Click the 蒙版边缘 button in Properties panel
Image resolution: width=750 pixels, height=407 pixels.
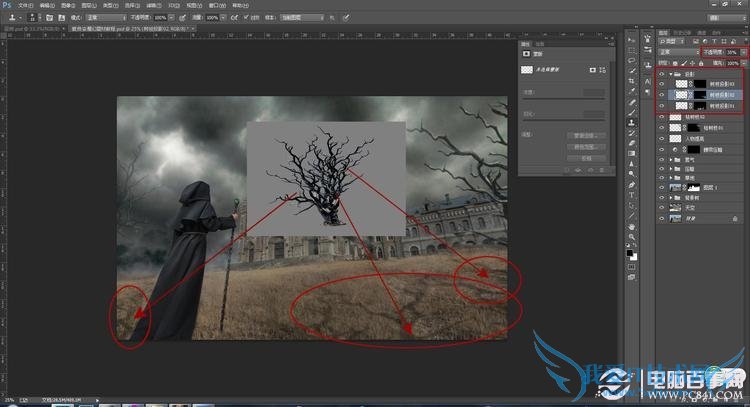[x=586, y=134]
